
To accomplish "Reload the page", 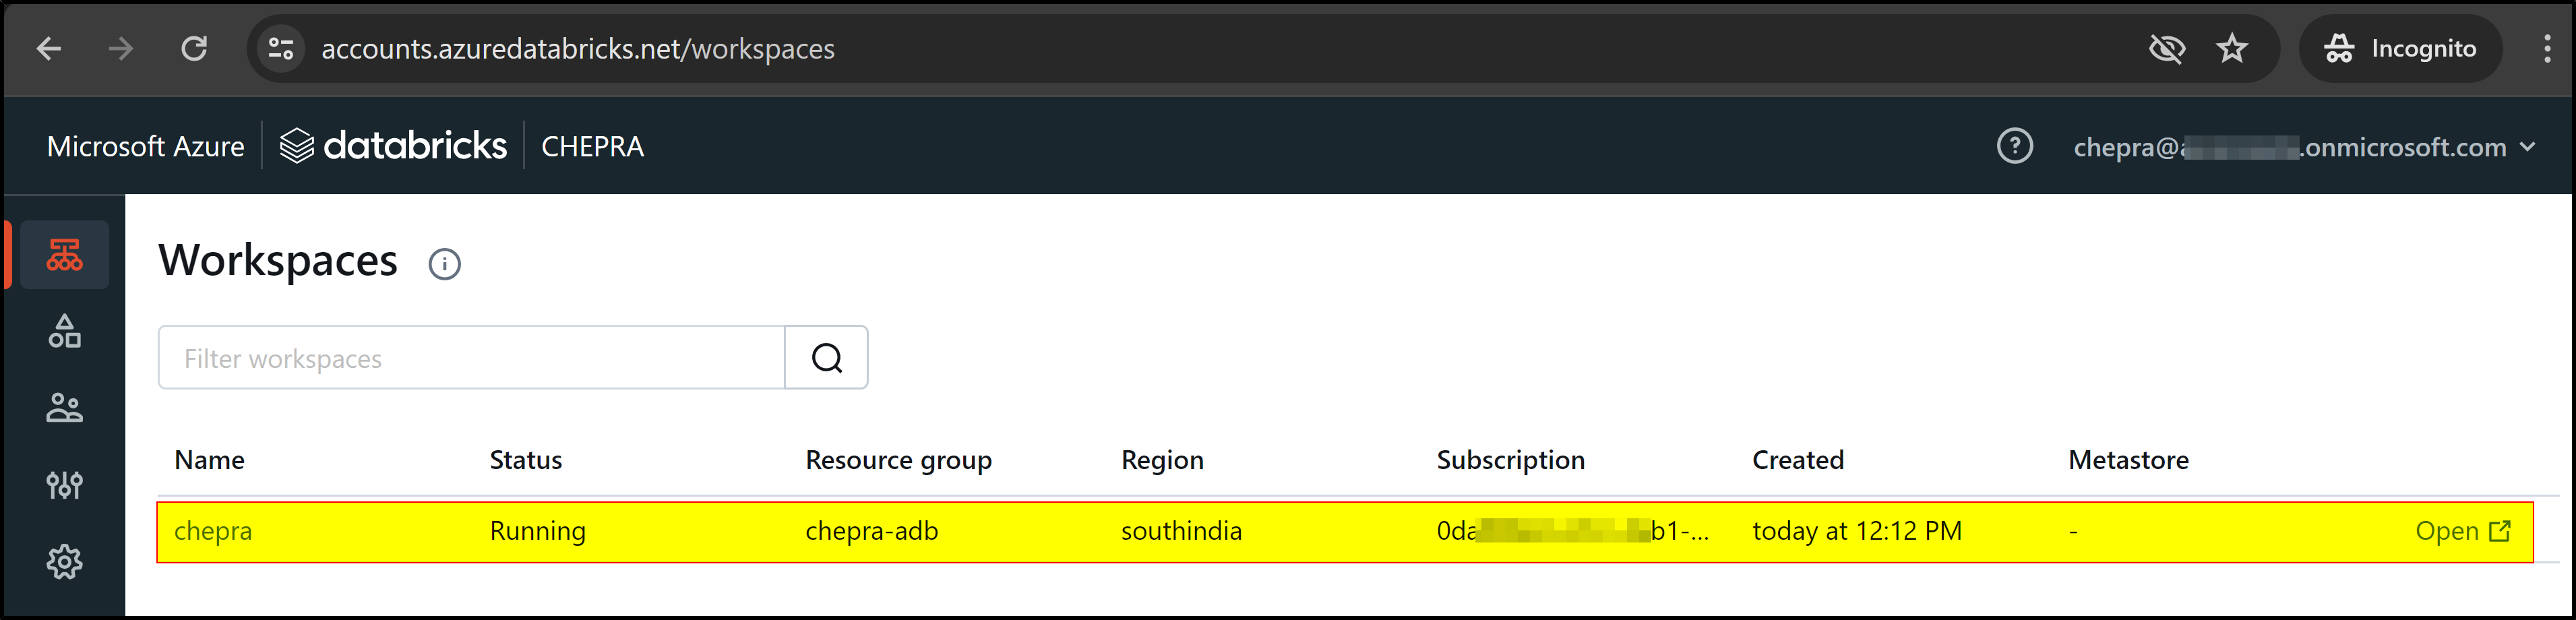I will point(194,48).
